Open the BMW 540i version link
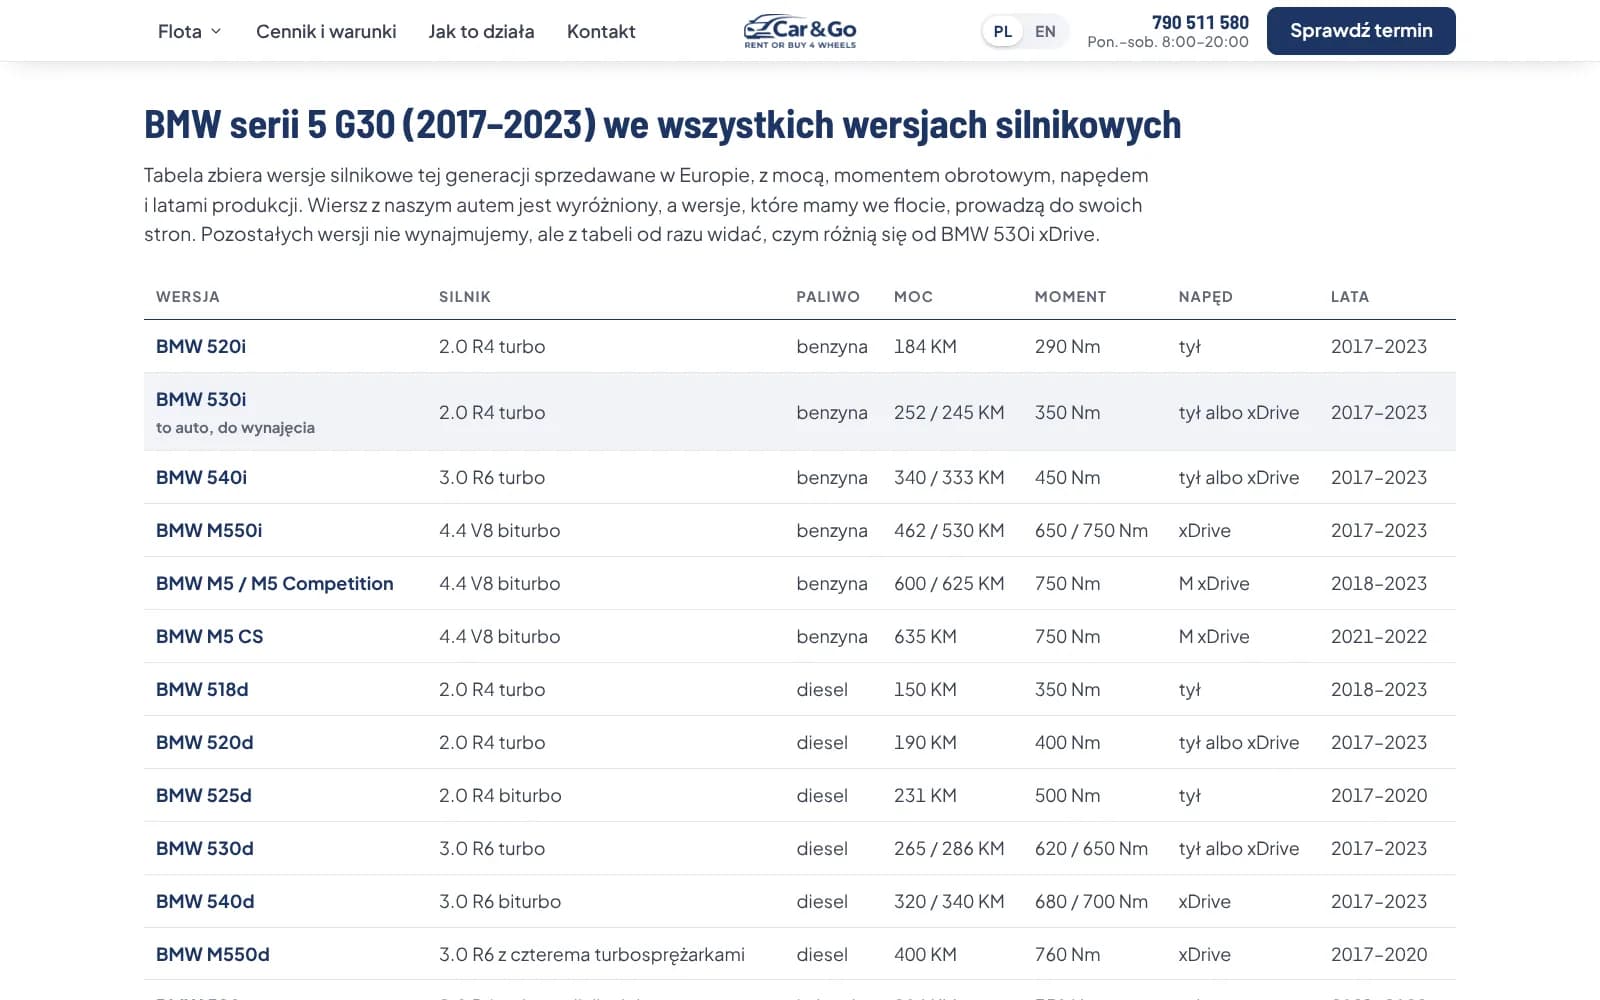 pyautogui.click(x=201, y=478)
